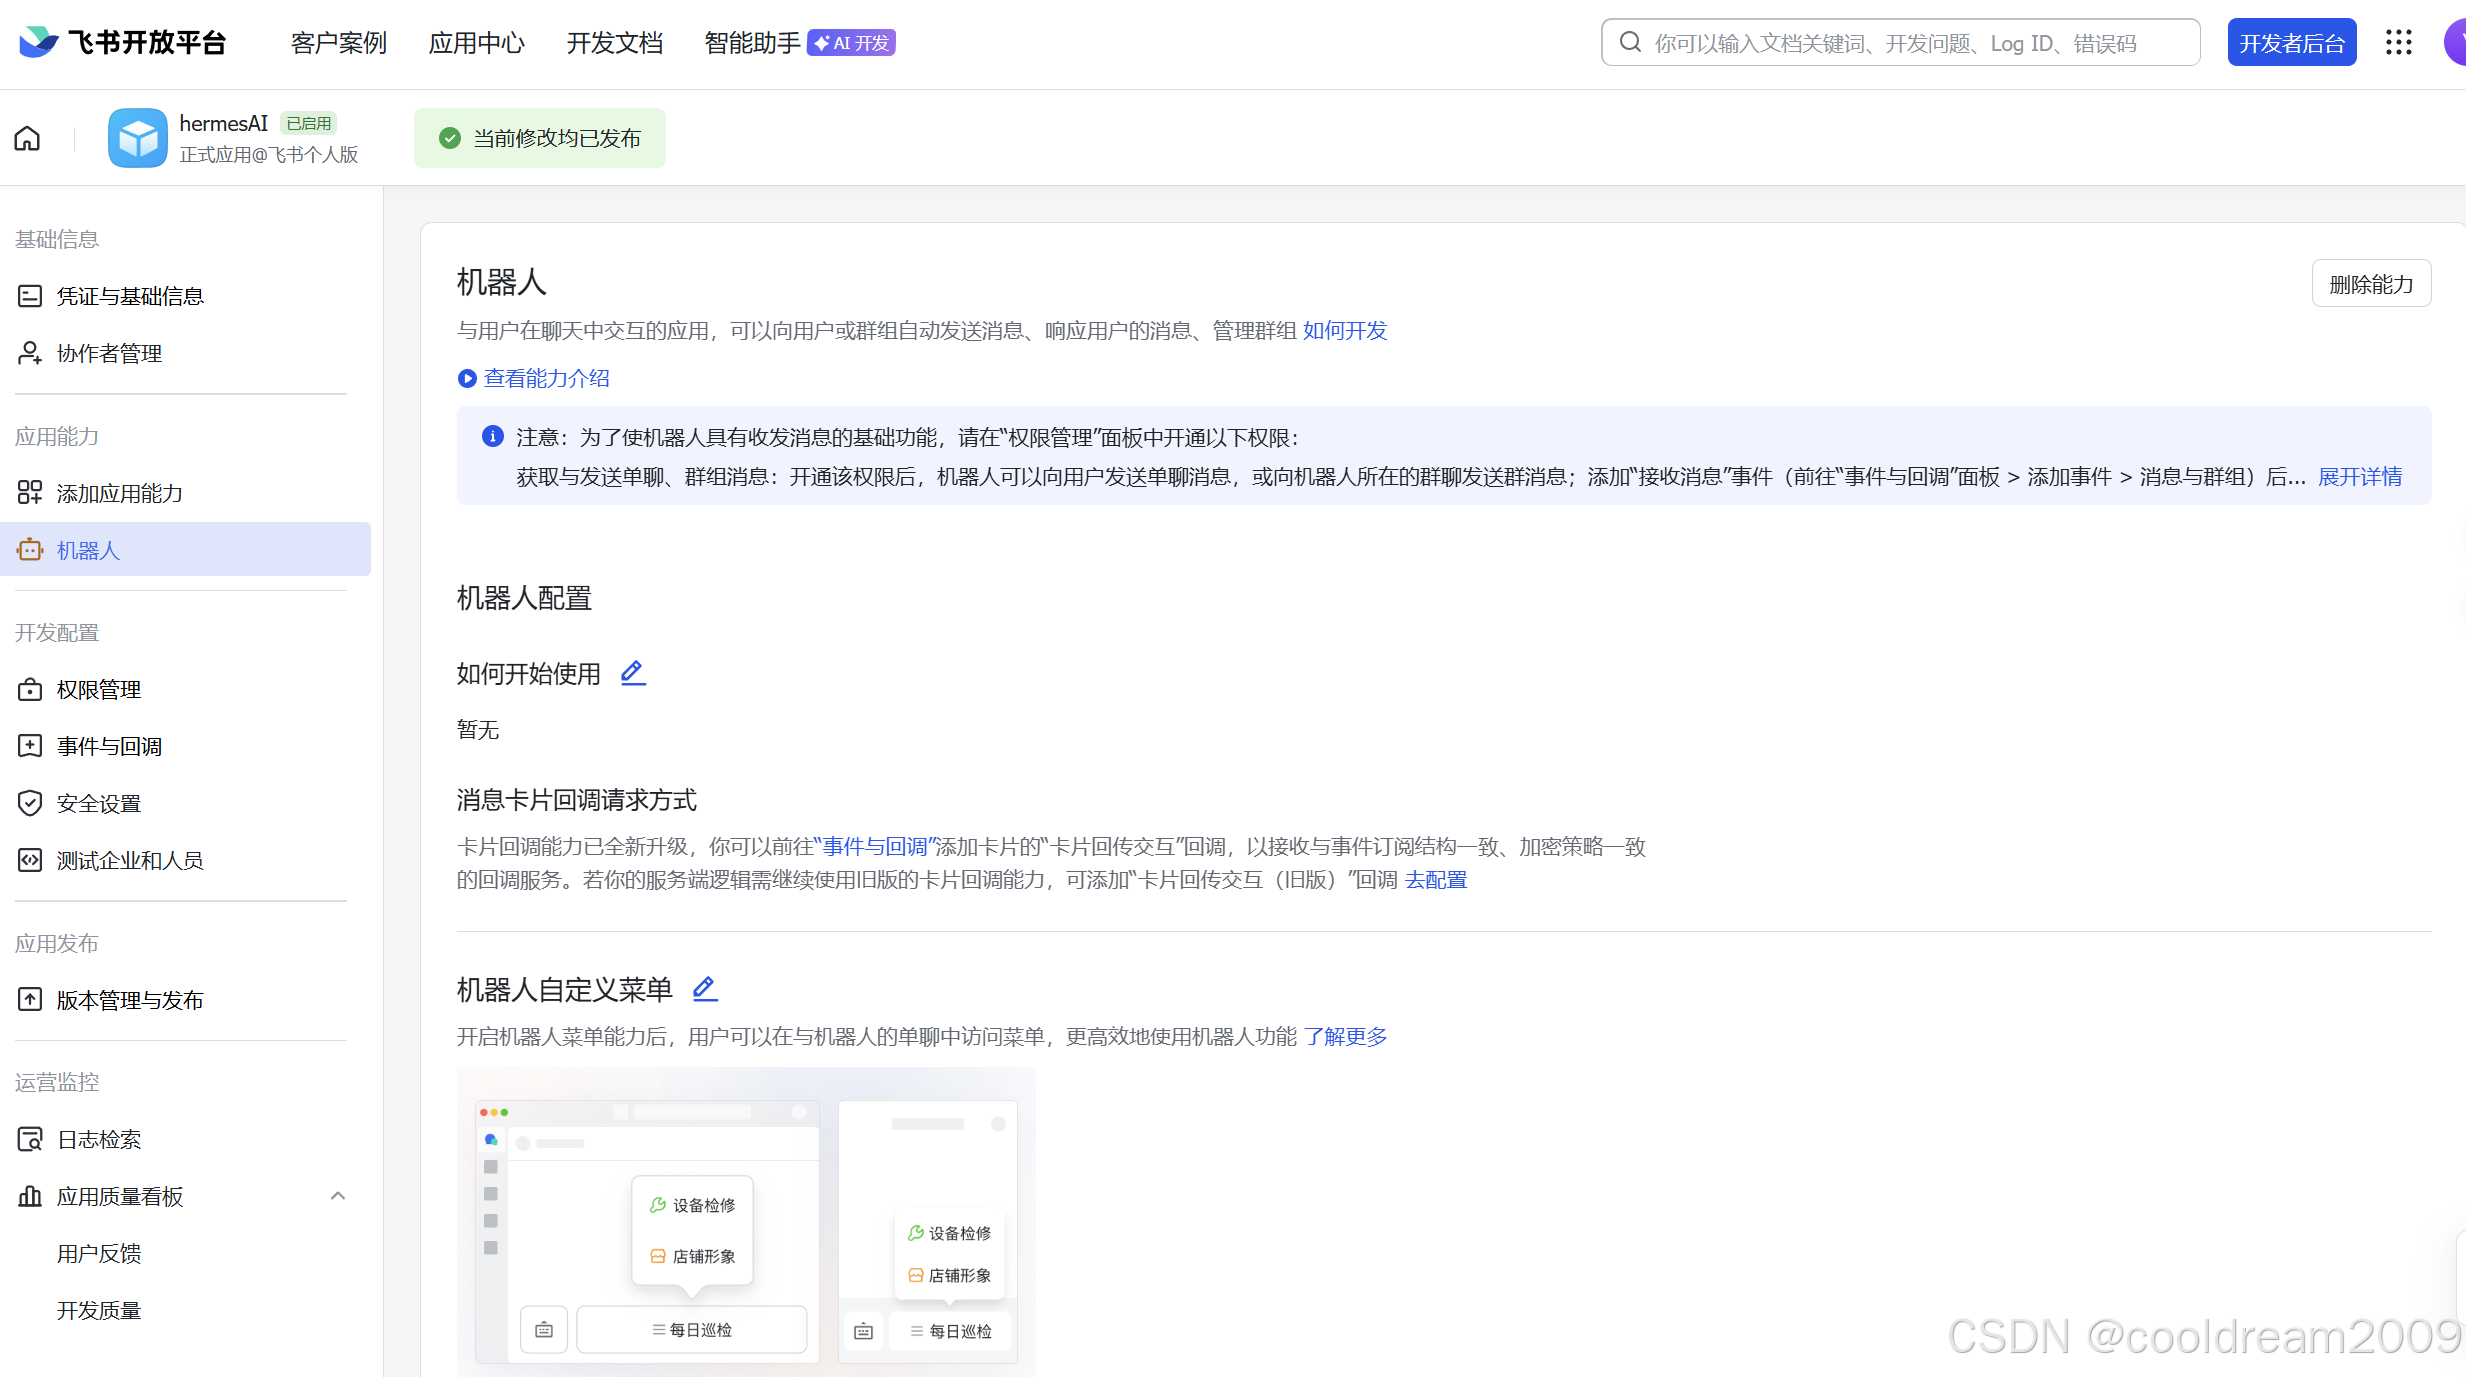Focus the documentation search input field
The width and height of the screenshot is (2466, 1377).
1900,43
